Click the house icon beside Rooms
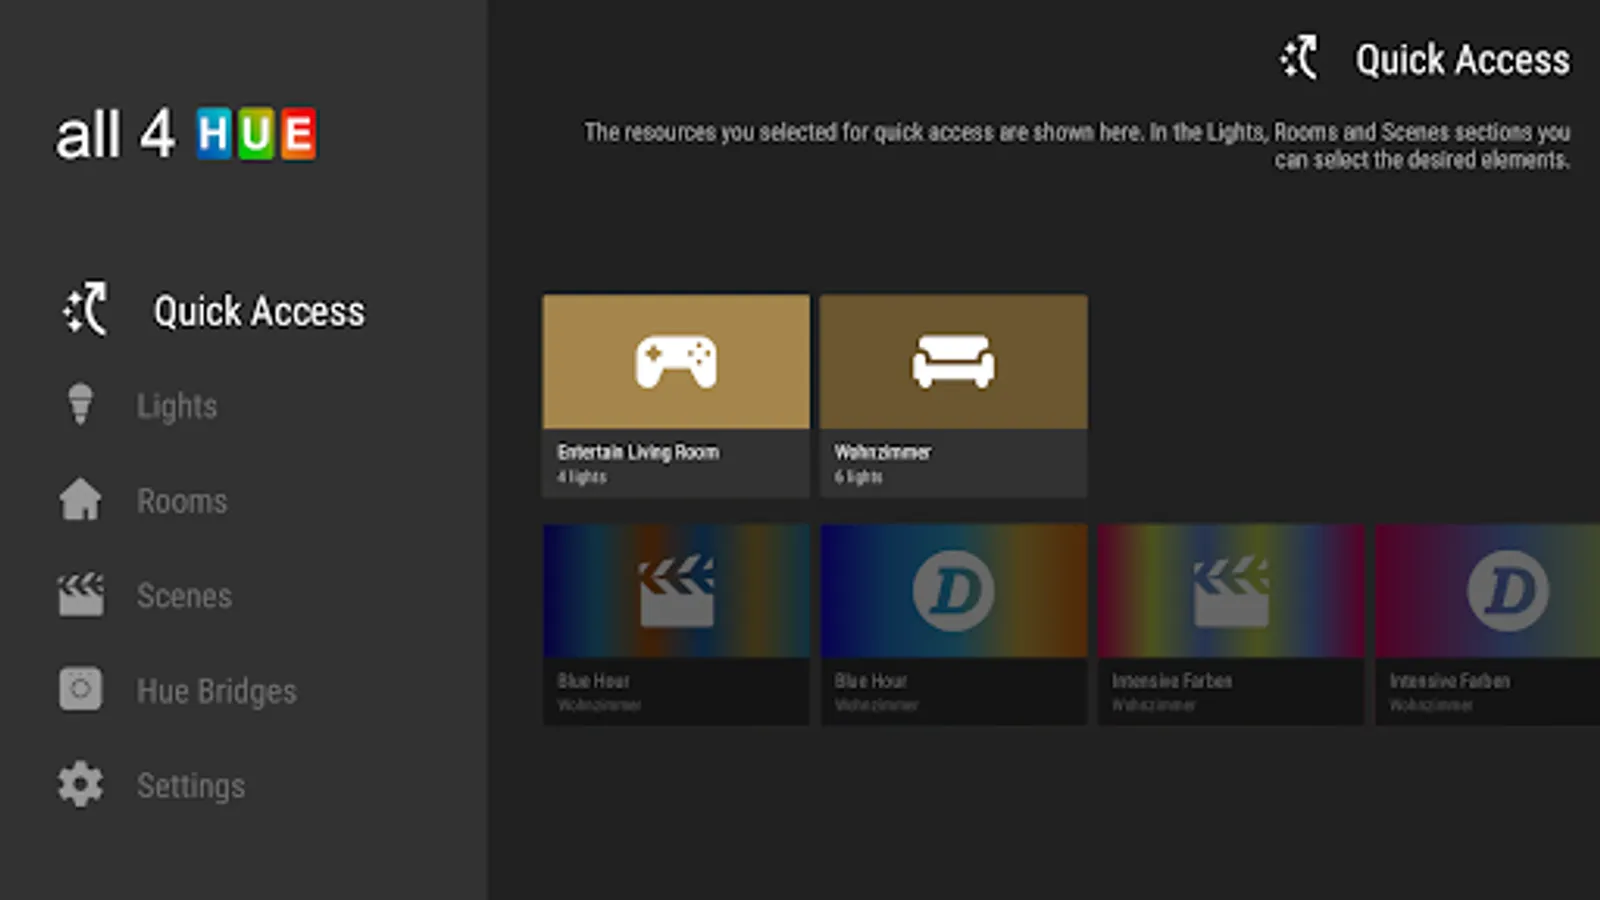 pyautogui.click(x=80, y=500)
